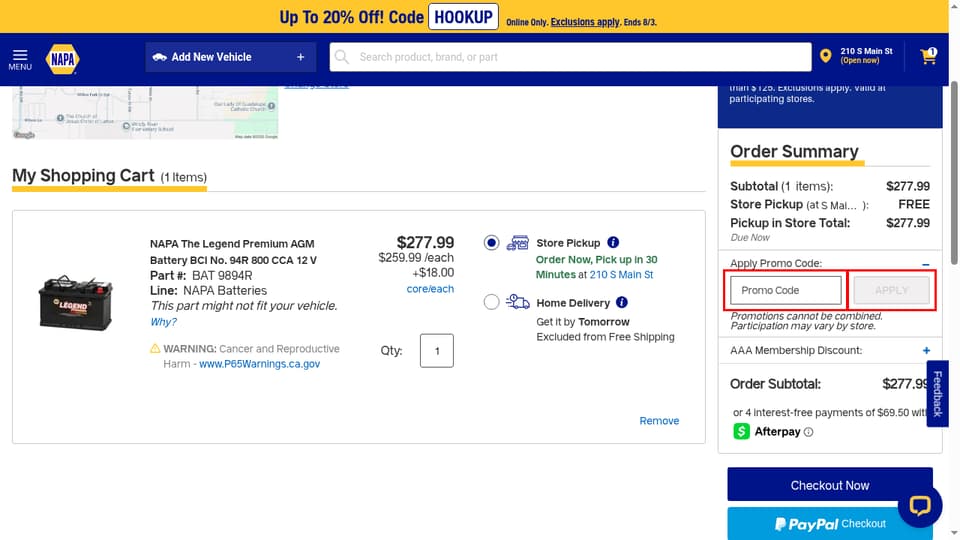Click the Order Summary heading
This screenshot has height=540, width=960.
tap(794, 151)
